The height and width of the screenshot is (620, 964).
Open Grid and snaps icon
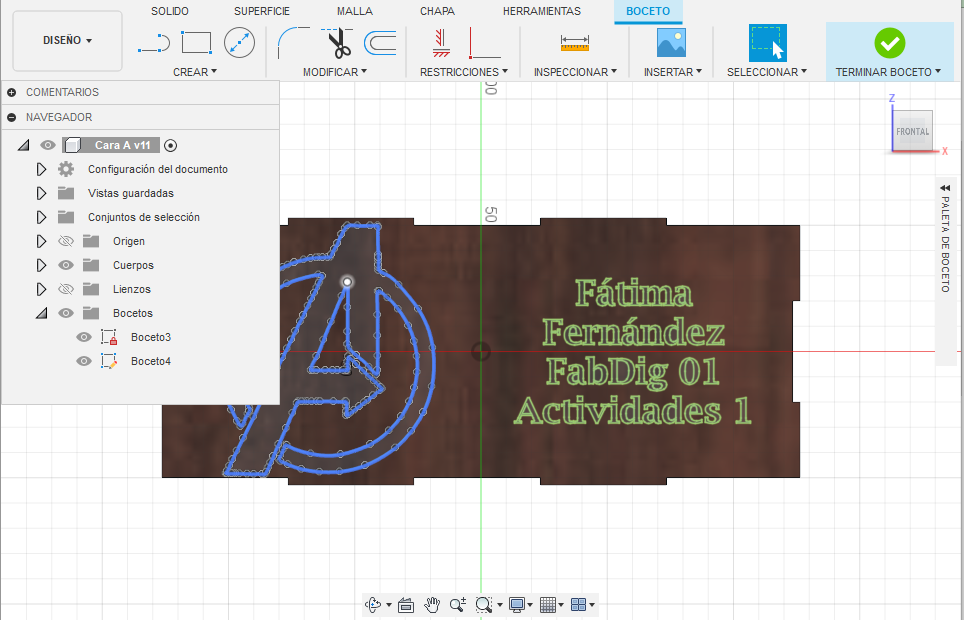548,605
